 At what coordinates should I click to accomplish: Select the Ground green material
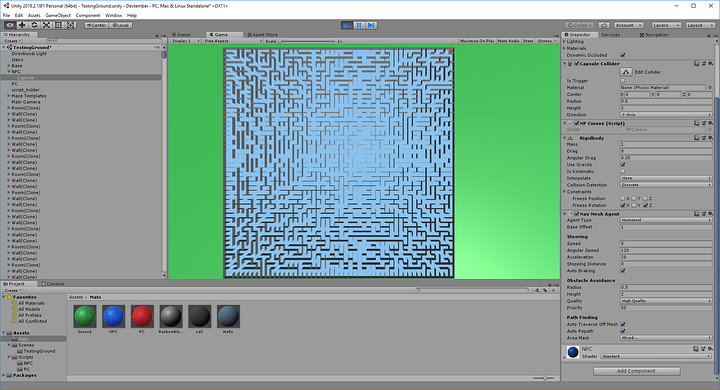[x=84, y=317]
